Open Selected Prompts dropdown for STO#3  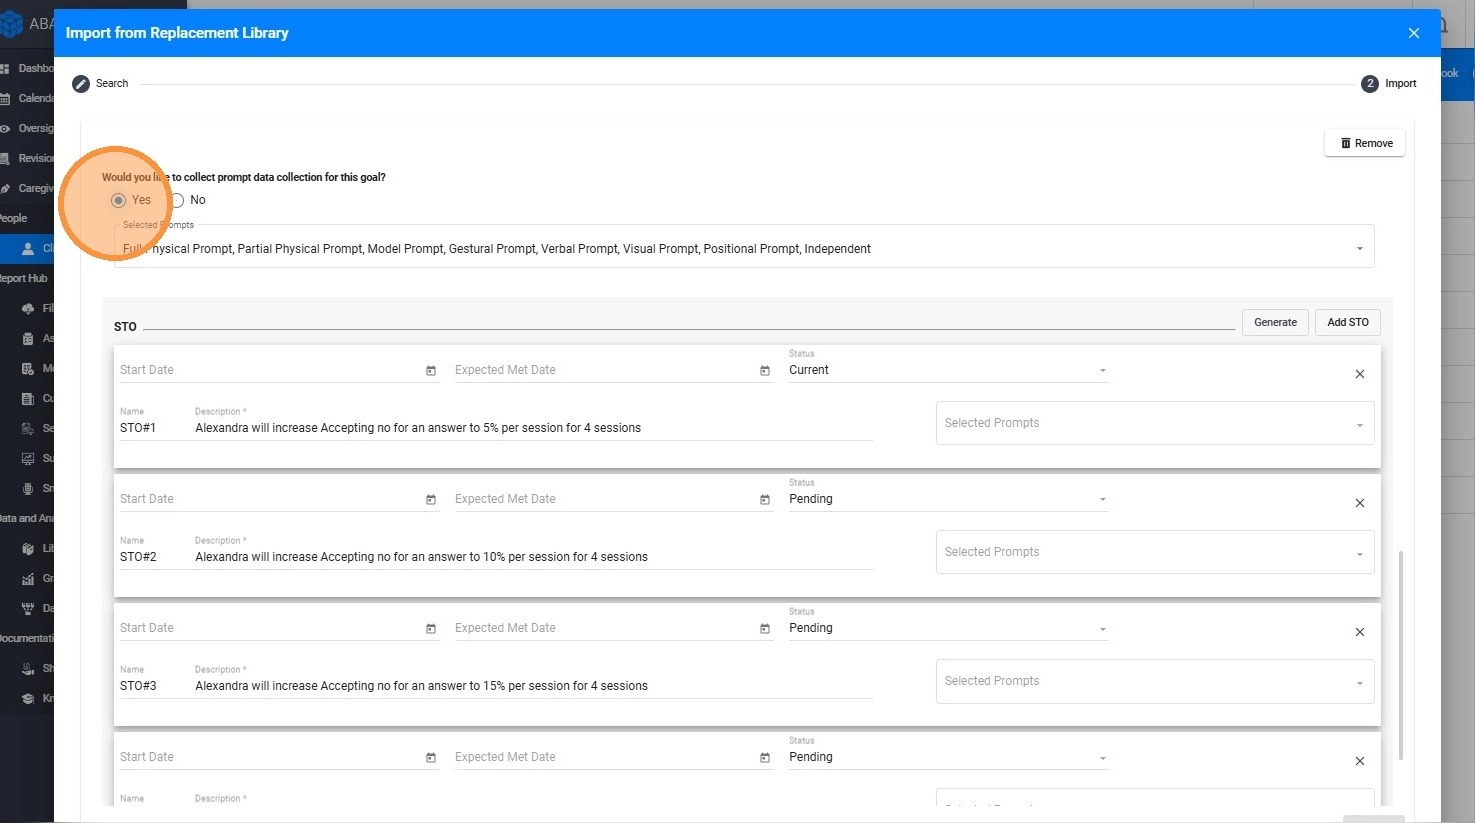coord(1155,681)
